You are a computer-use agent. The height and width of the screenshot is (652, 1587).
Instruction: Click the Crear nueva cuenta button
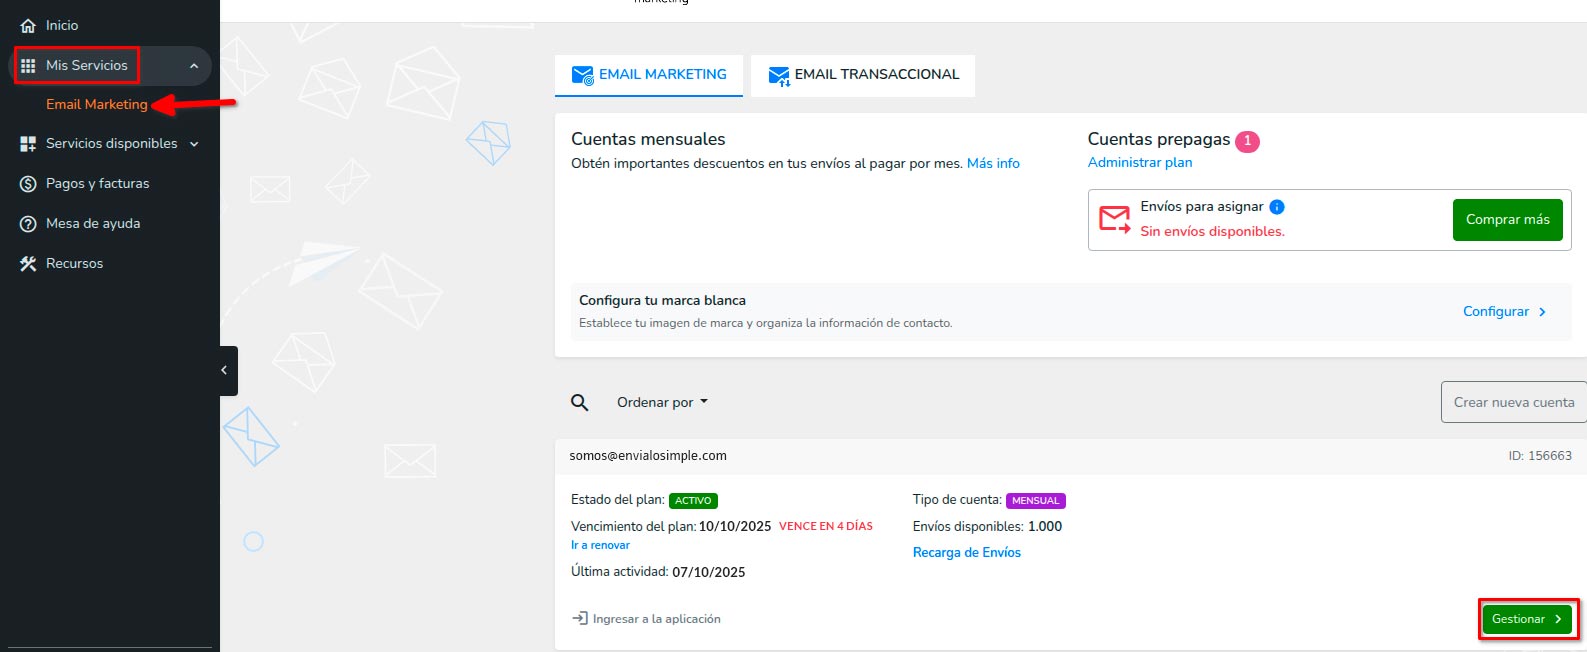coord(1513,402)
